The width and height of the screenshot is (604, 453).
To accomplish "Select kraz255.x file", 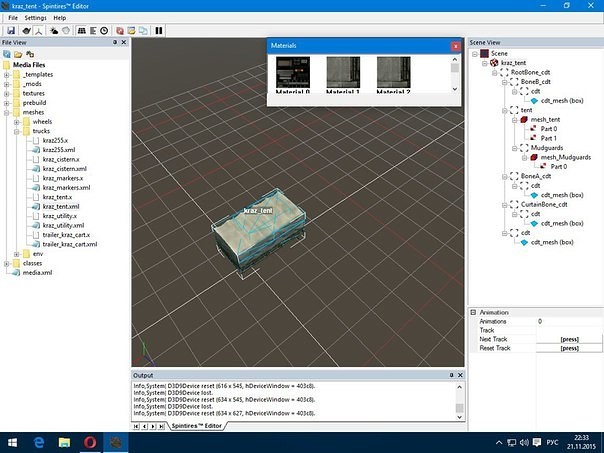I will click(55, 141).
